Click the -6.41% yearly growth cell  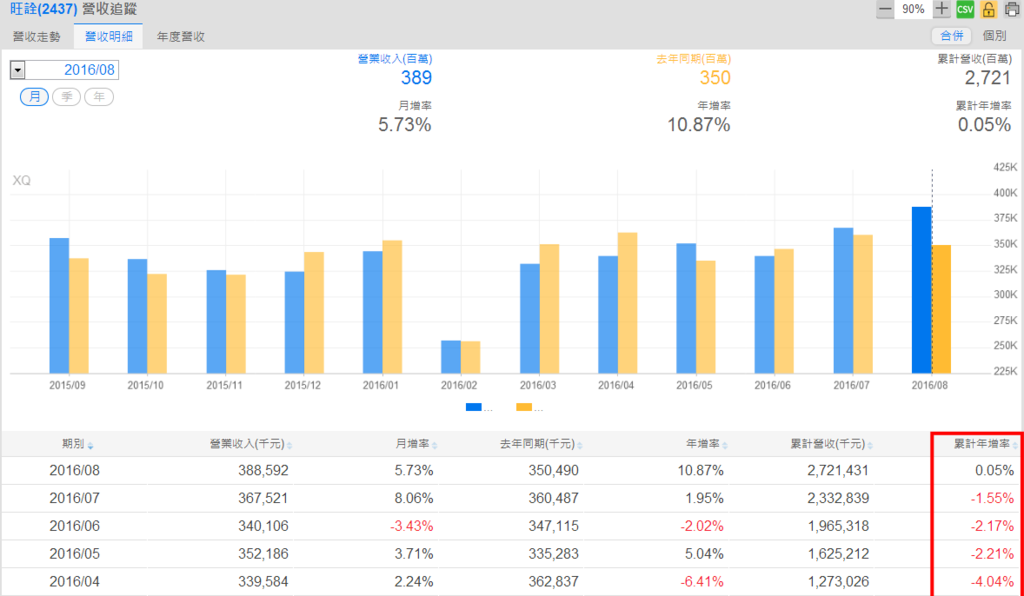click(701, 582)
